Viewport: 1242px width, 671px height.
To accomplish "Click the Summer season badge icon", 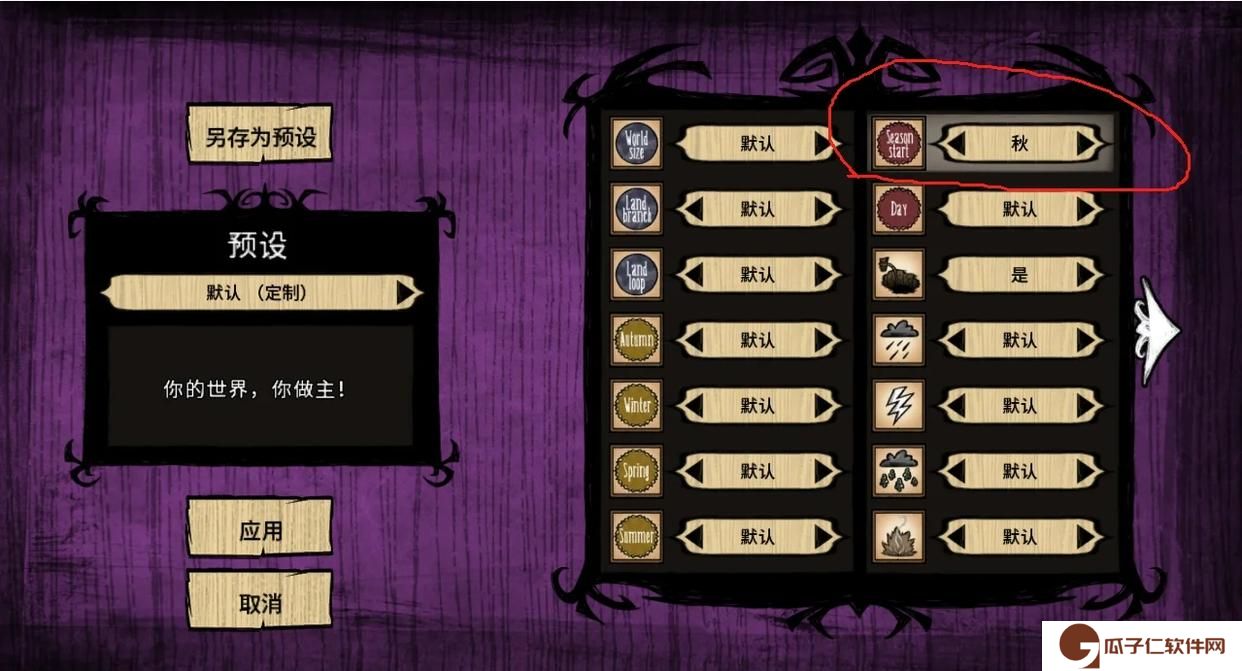I will [x=637, y=536].
